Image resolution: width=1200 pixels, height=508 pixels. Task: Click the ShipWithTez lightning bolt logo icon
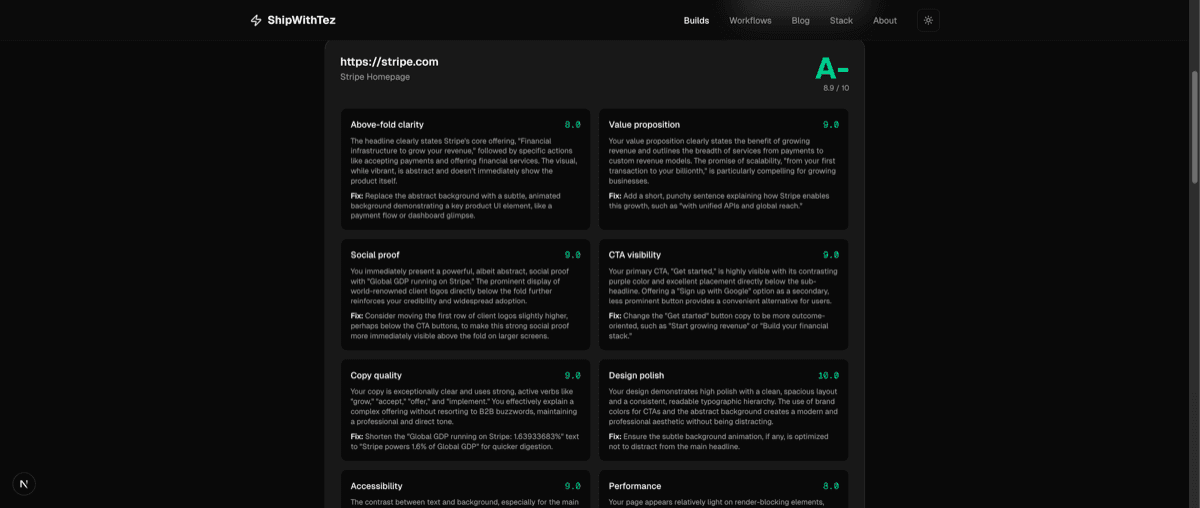coord(256,20)
